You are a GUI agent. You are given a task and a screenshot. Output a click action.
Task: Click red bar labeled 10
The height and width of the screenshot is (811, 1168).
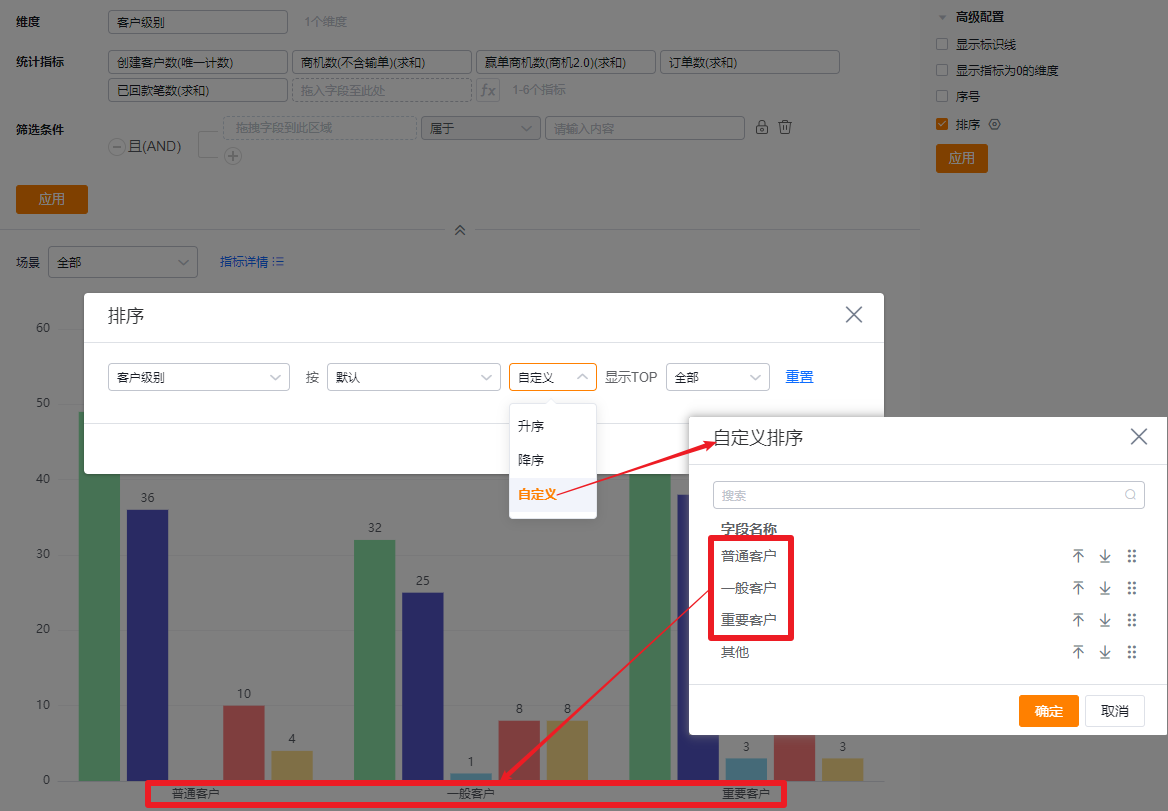click(x=244, y=742)
